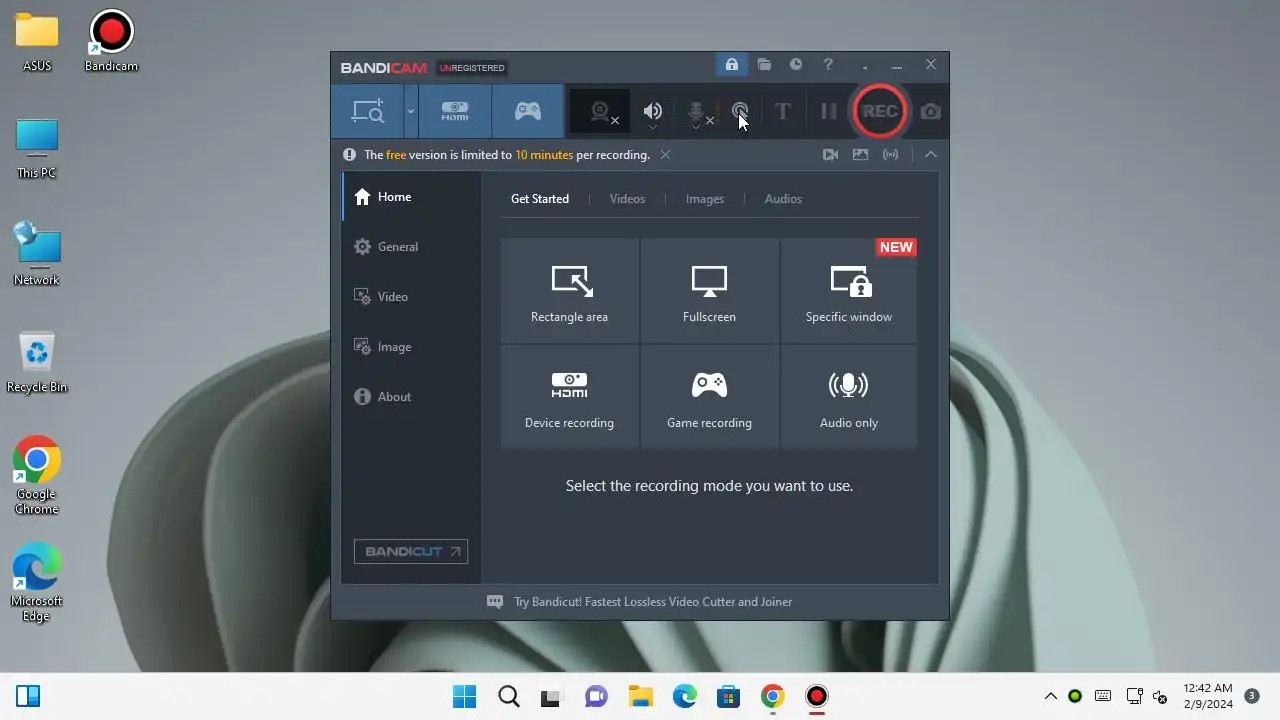The height and width of the screenshot is (720, 1280).
Task: Click the audio signal icon in notice bar
Action: (x=890, y=155)
